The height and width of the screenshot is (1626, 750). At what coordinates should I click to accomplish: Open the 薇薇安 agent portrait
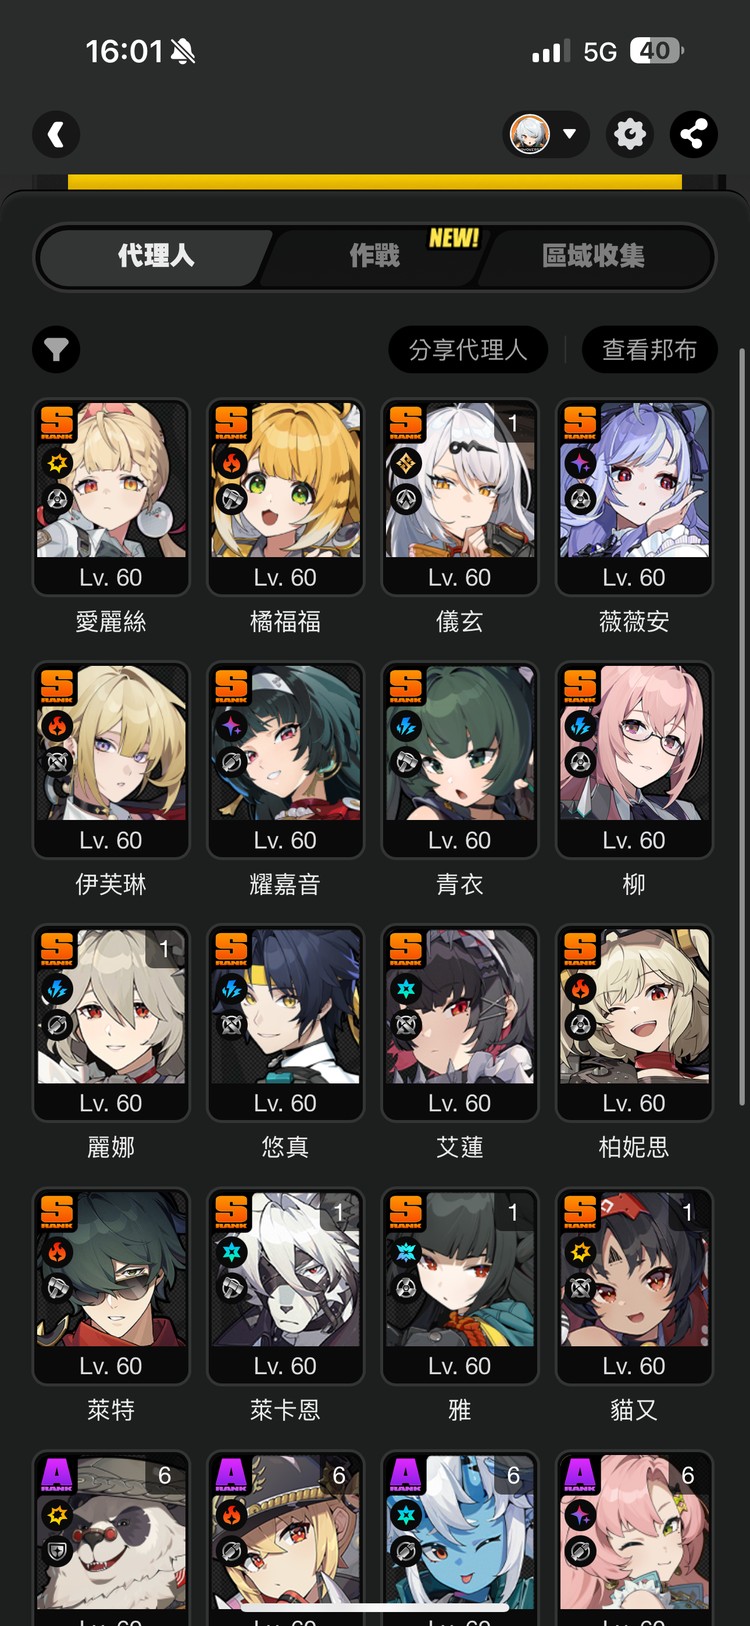pyautogui.click(x=634, y=480)
